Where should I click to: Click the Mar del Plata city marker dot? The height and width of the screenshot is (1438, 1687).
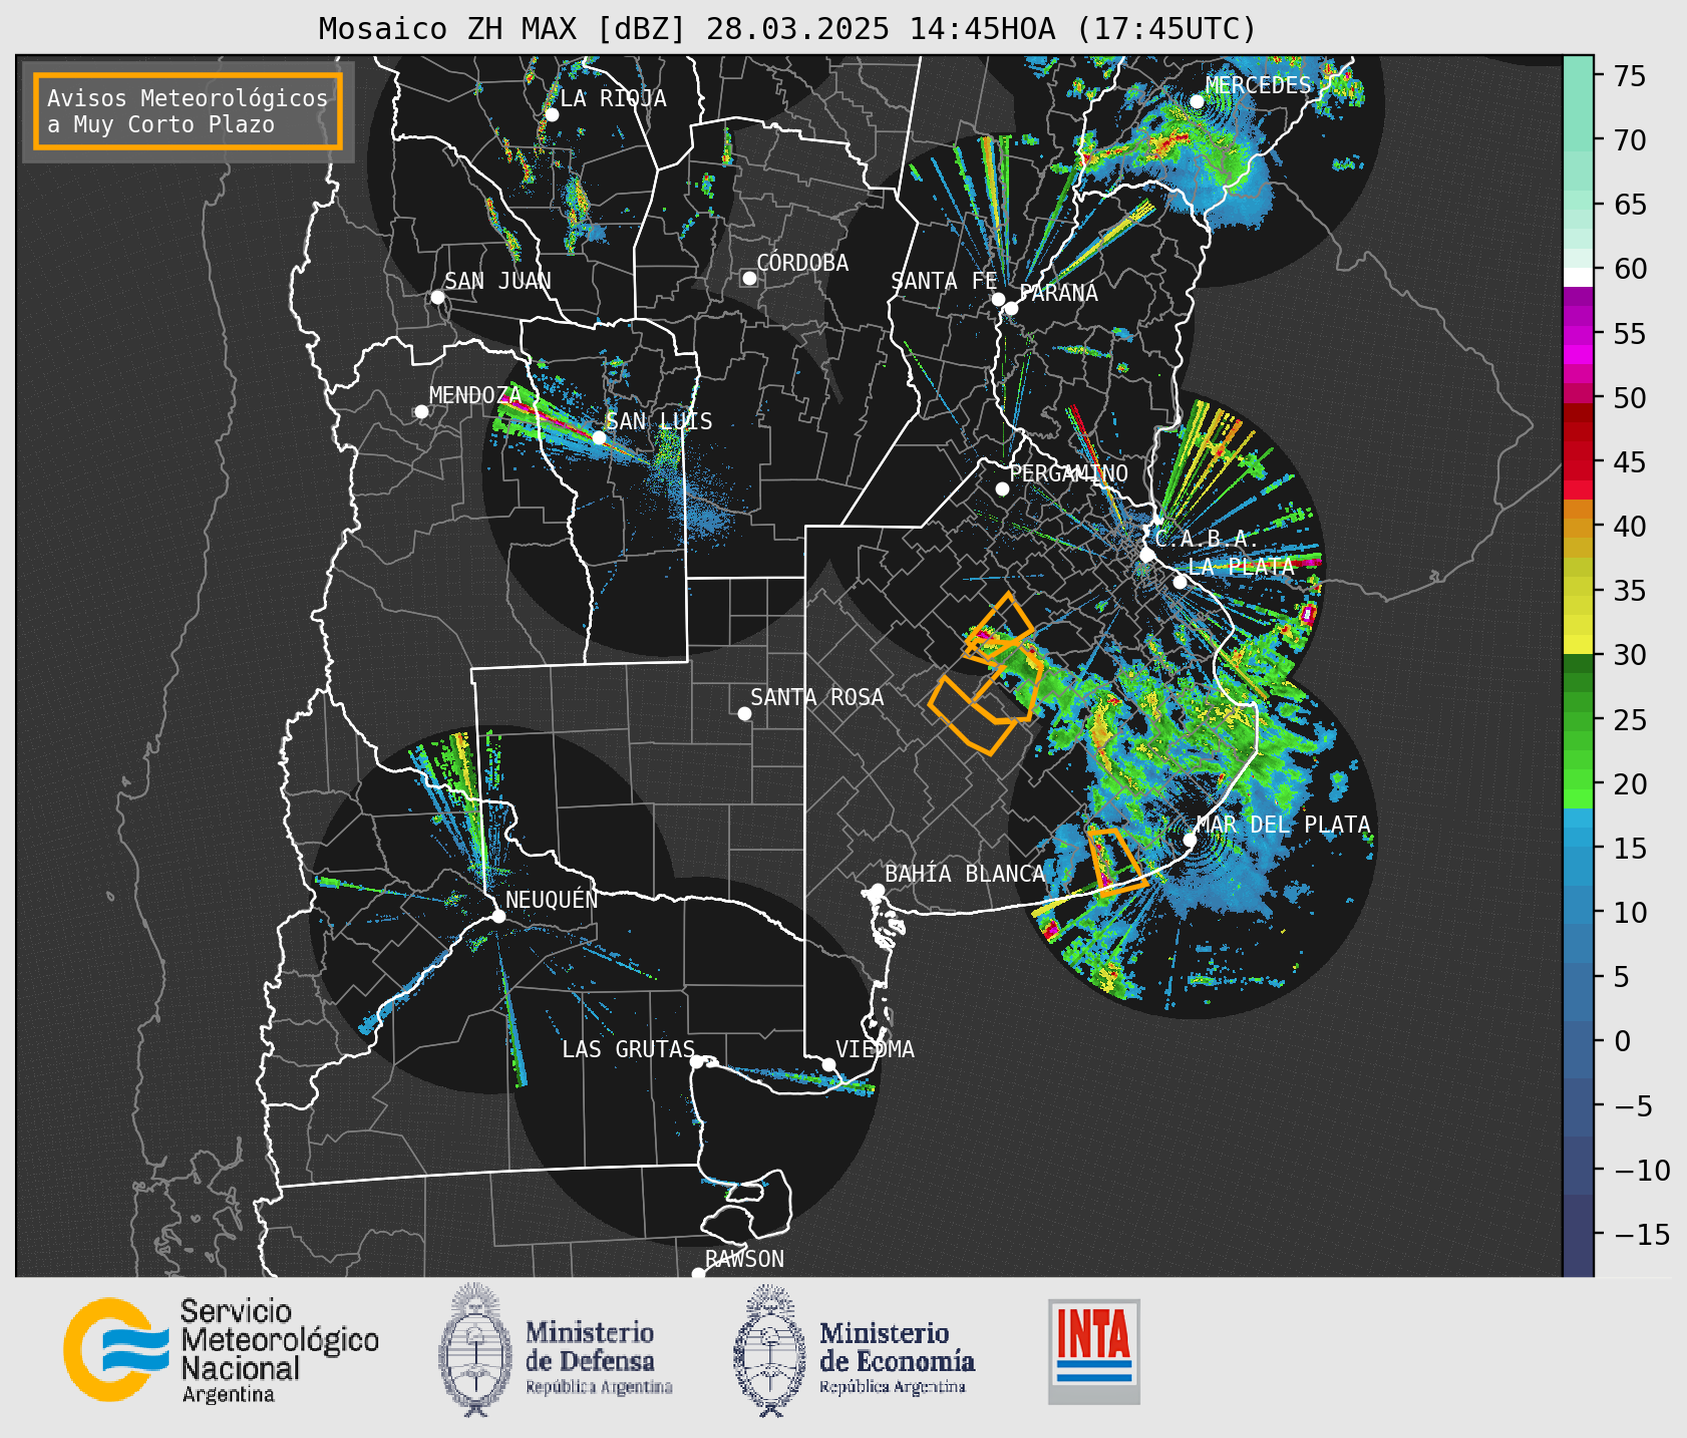(1190, 839)
